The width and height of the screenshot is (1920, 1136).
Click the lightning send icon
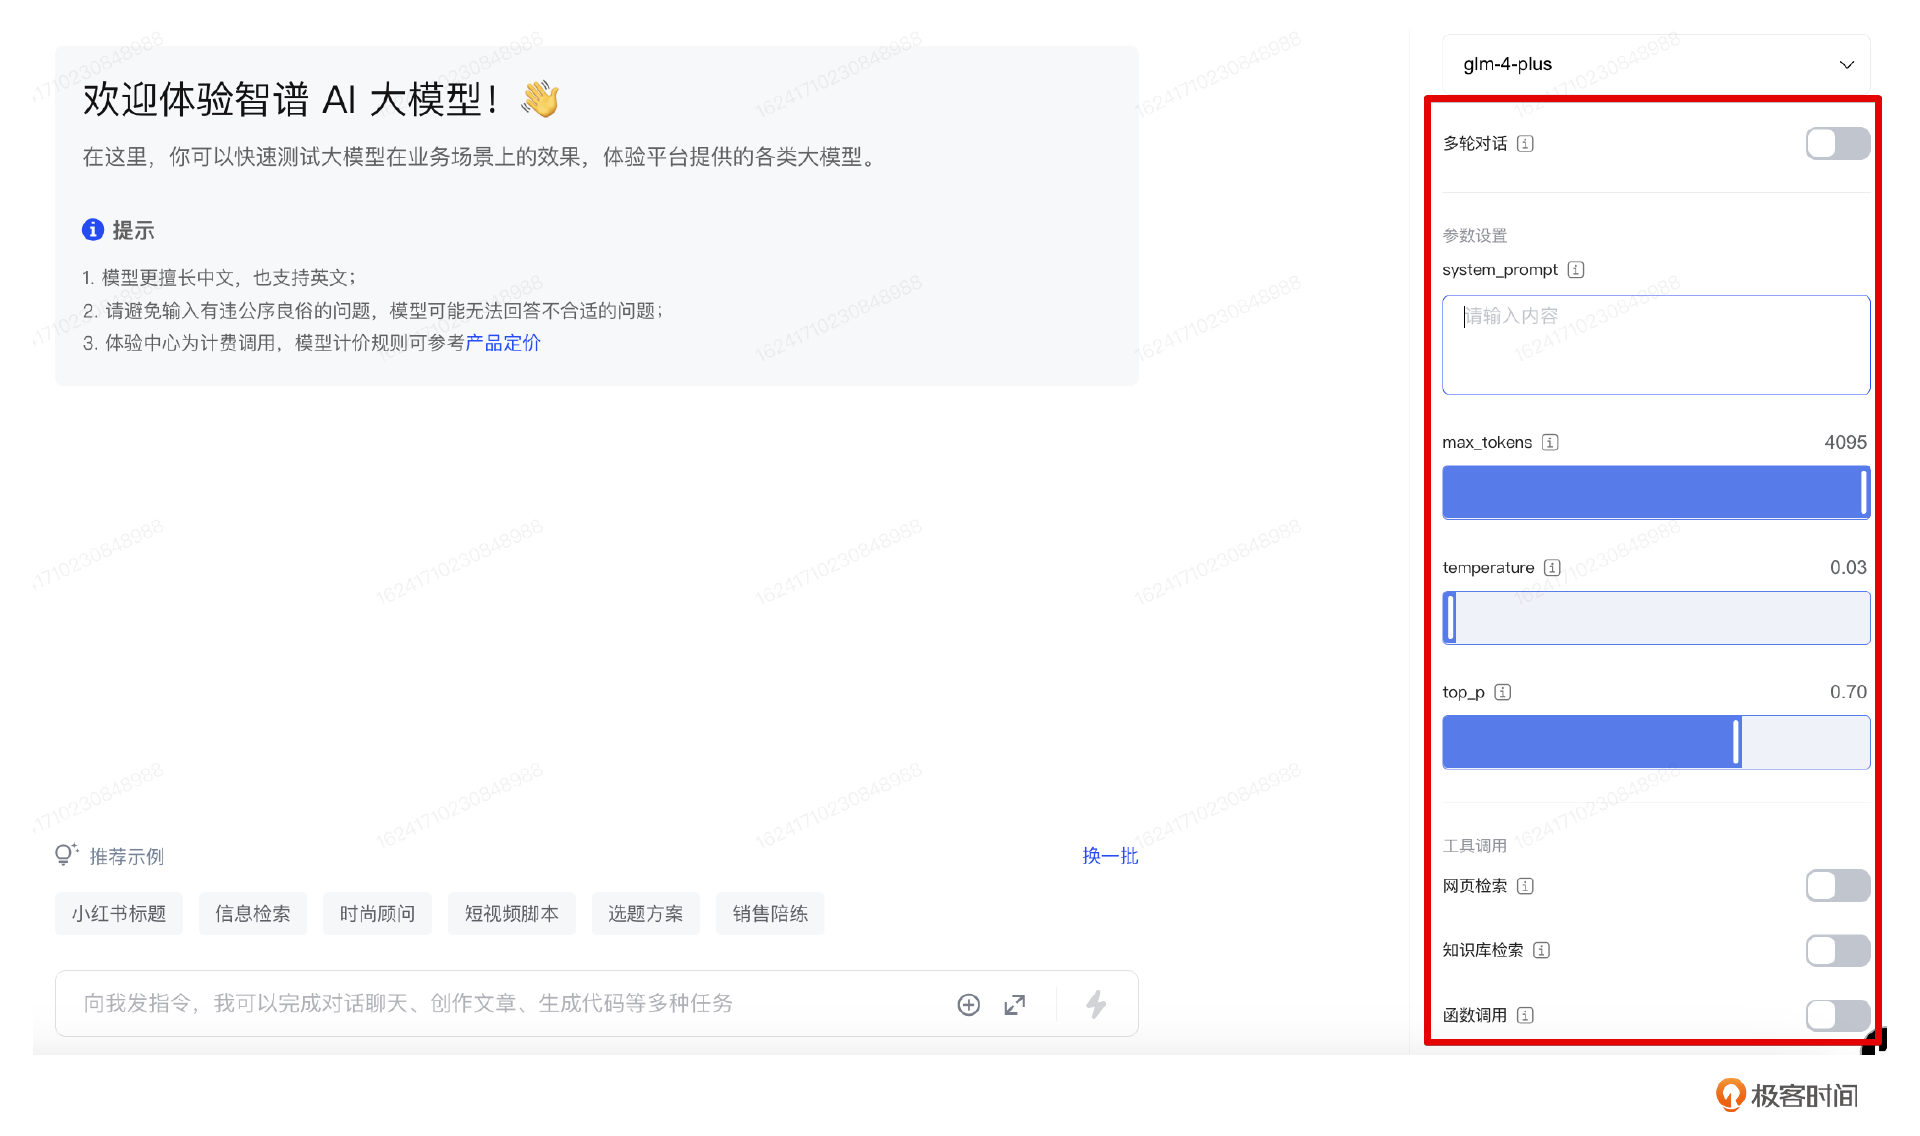click(x=1096, y=1004)
